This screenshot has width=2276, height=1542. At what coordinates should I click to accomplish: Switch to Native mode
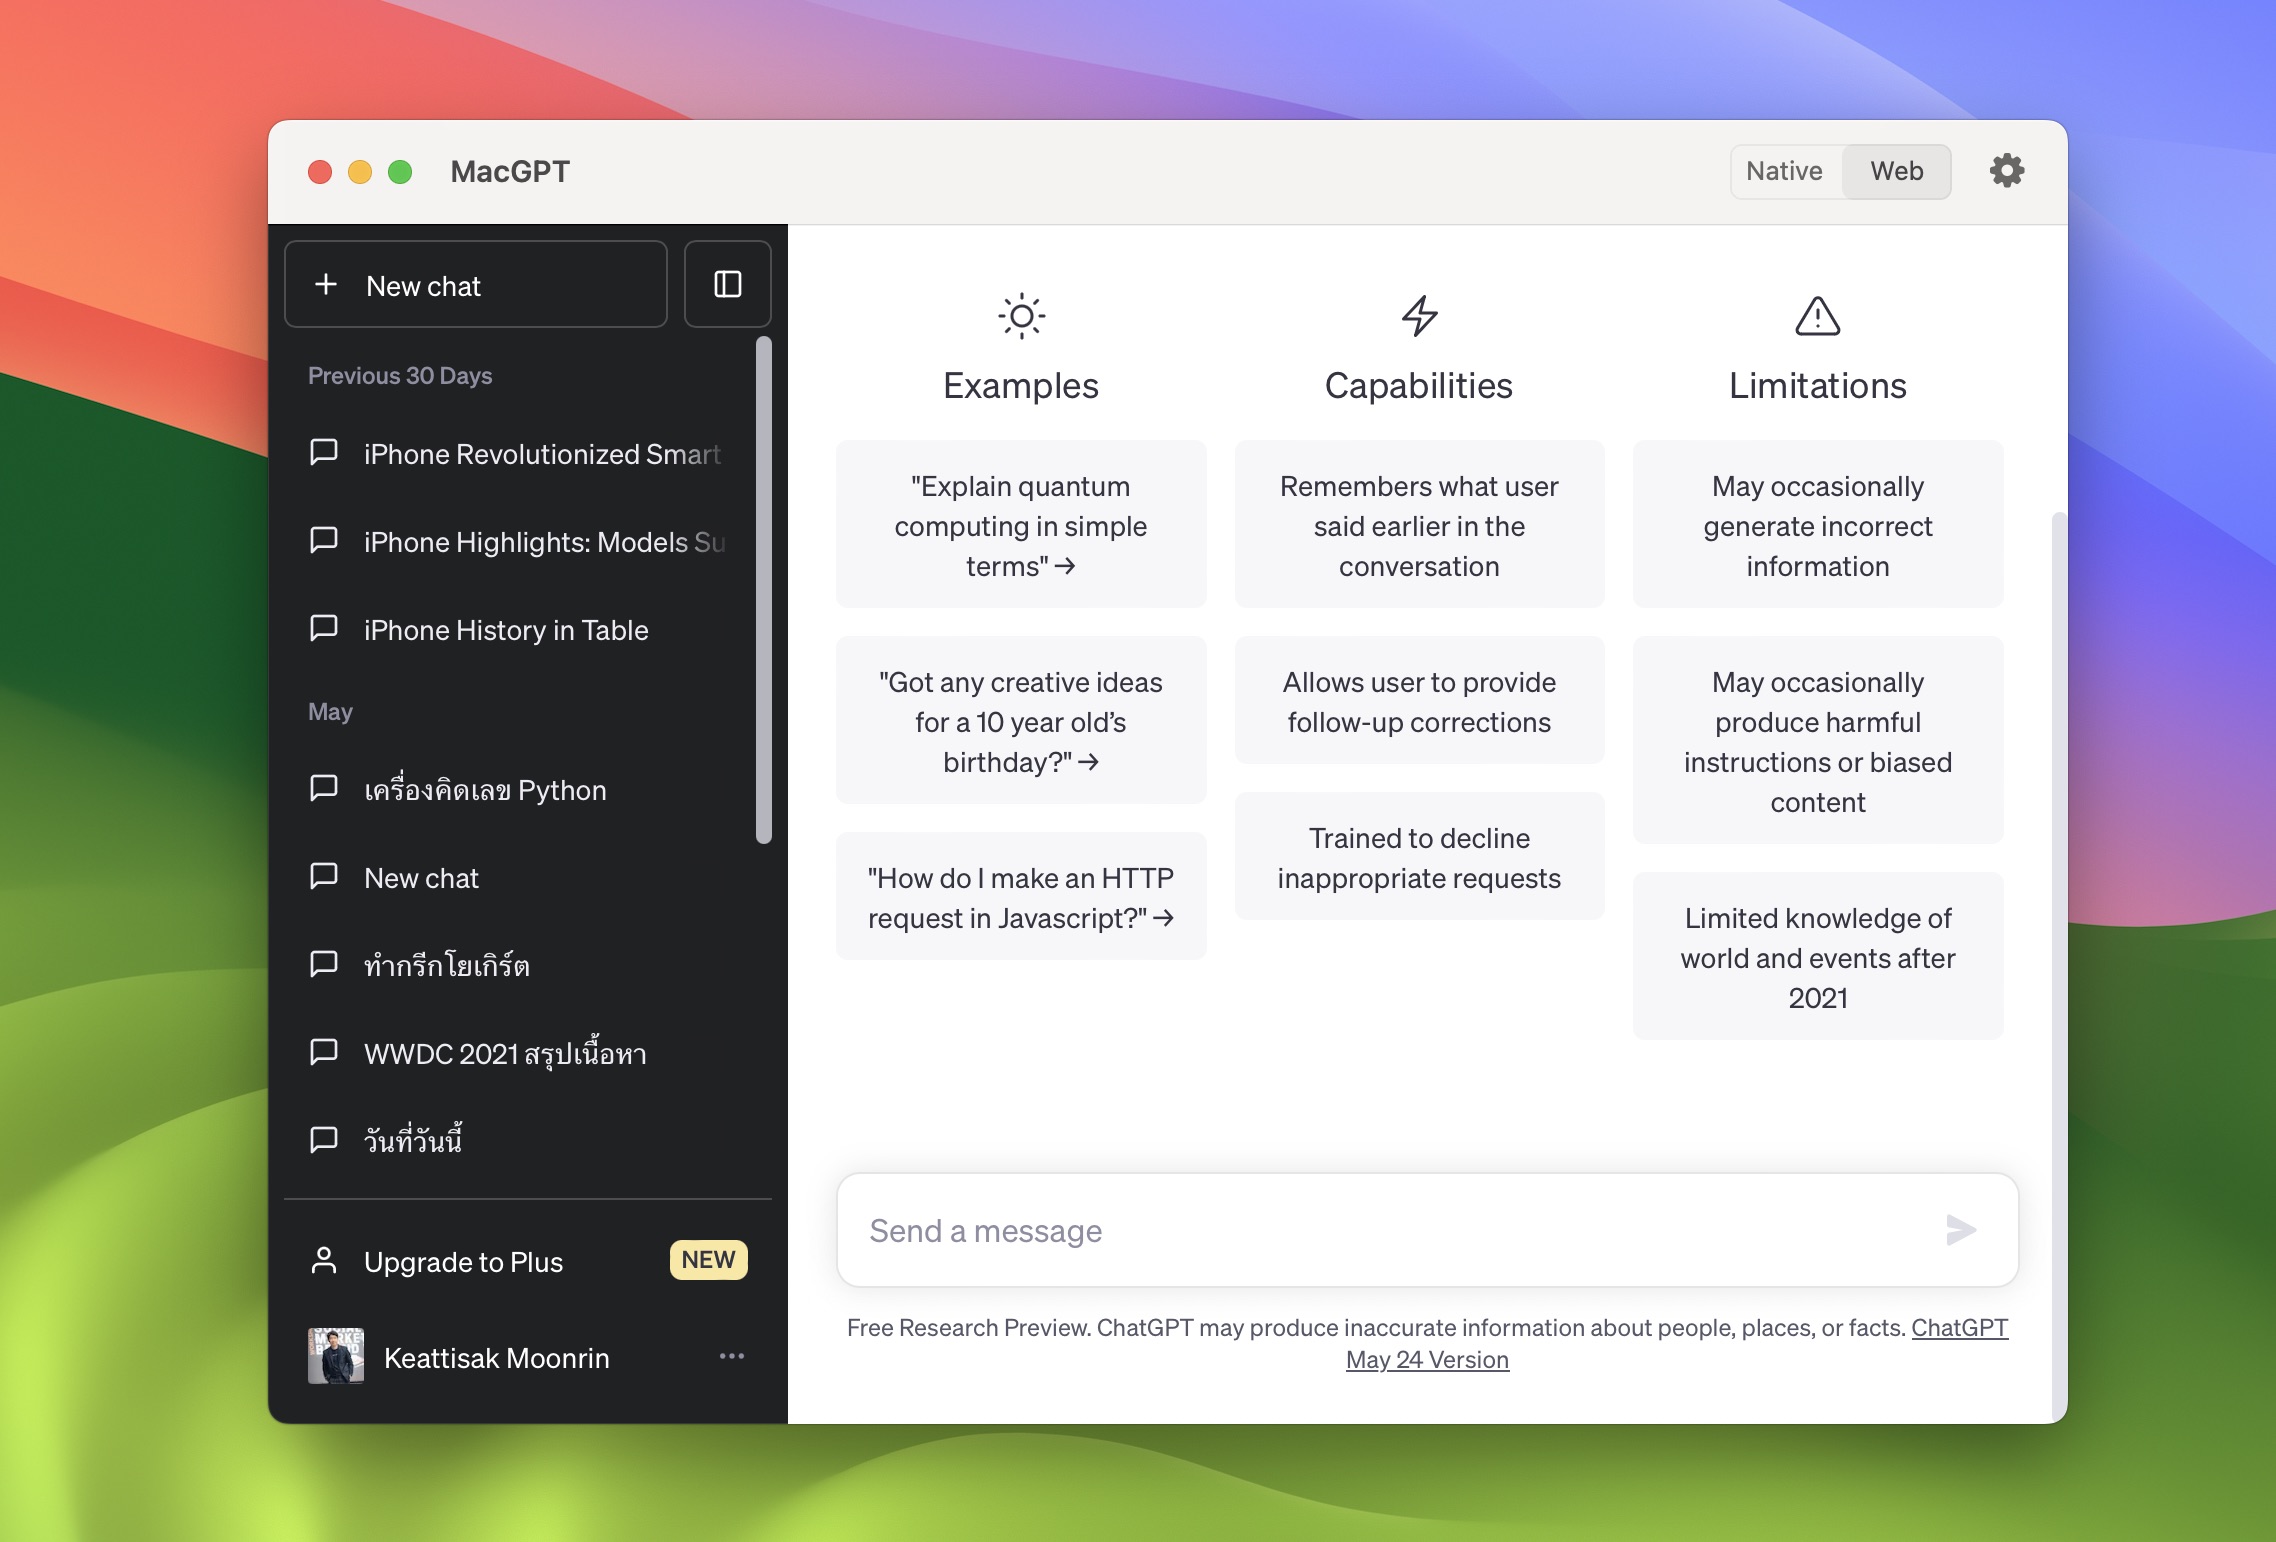(1784, 171)
